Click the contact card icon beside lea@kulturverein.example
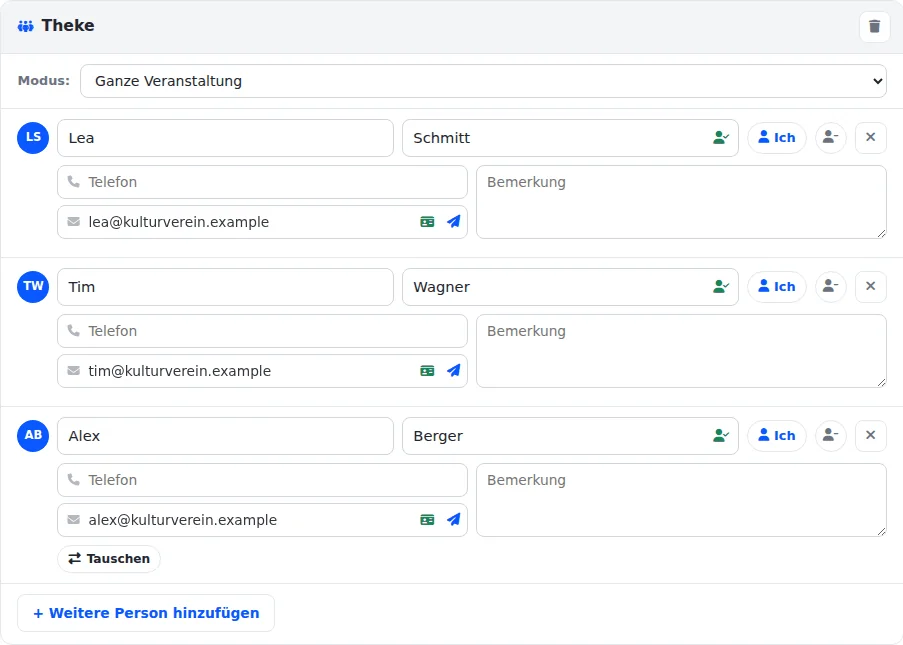The width and height of the screenshot is (903, 645). 427,222
